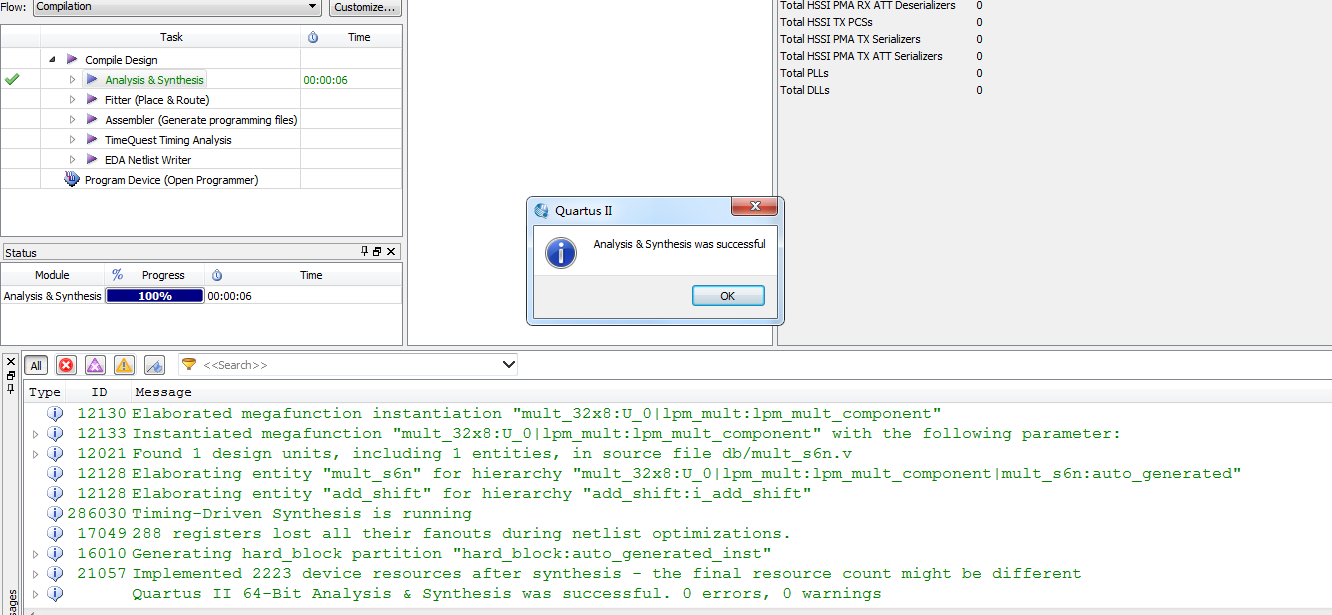Click the Messages Type column header

point(45,392)
